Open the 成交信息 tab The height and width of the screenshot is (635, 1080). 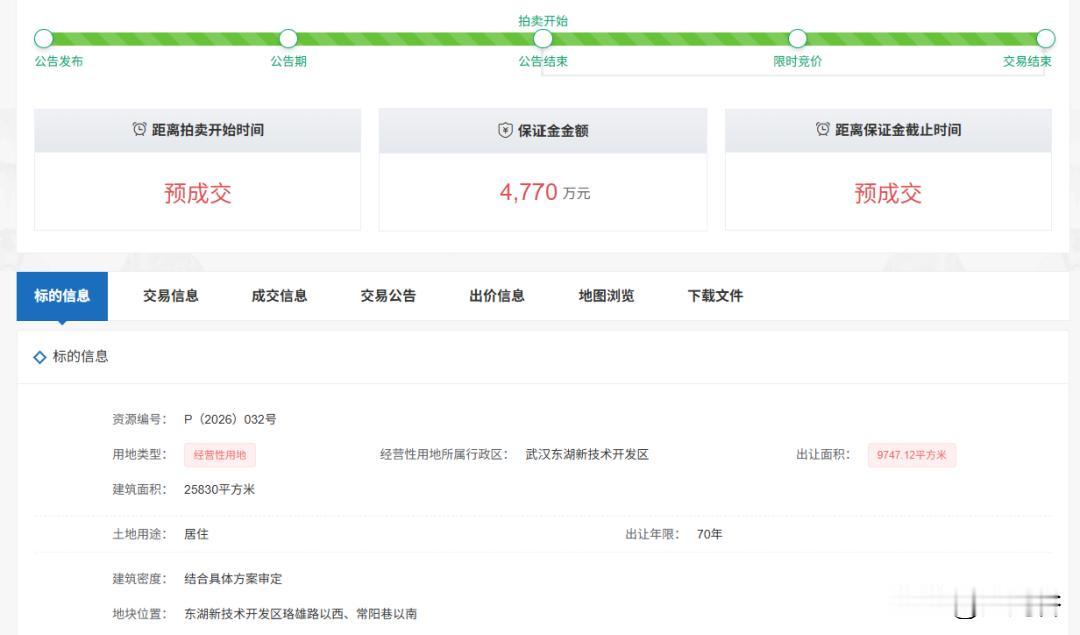tap(279, 295)
